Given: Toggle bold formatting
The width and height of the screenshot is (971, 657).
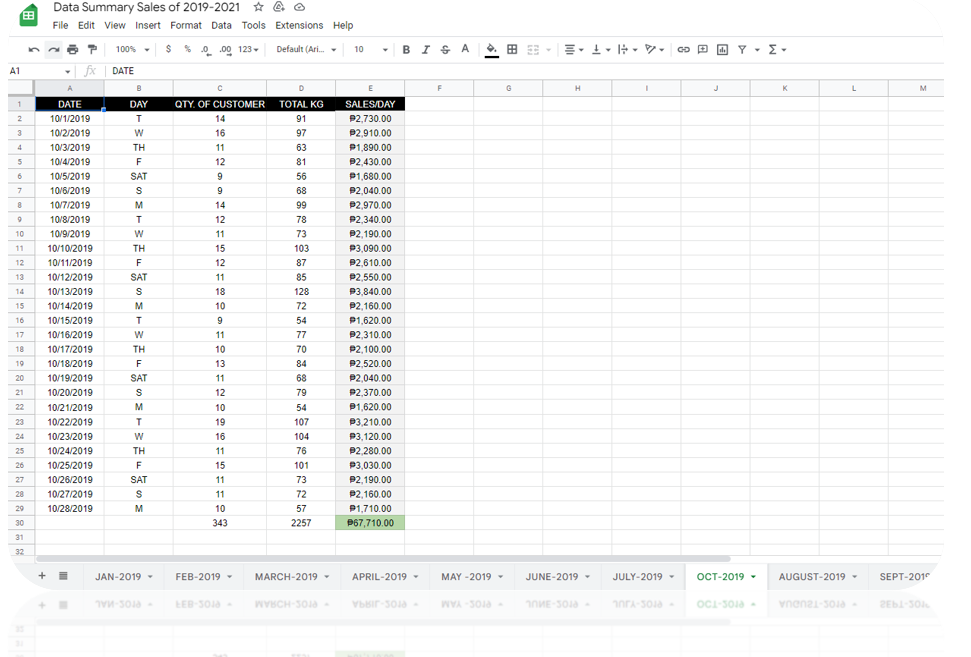Looking at the screenshot, I should (406, 50).
